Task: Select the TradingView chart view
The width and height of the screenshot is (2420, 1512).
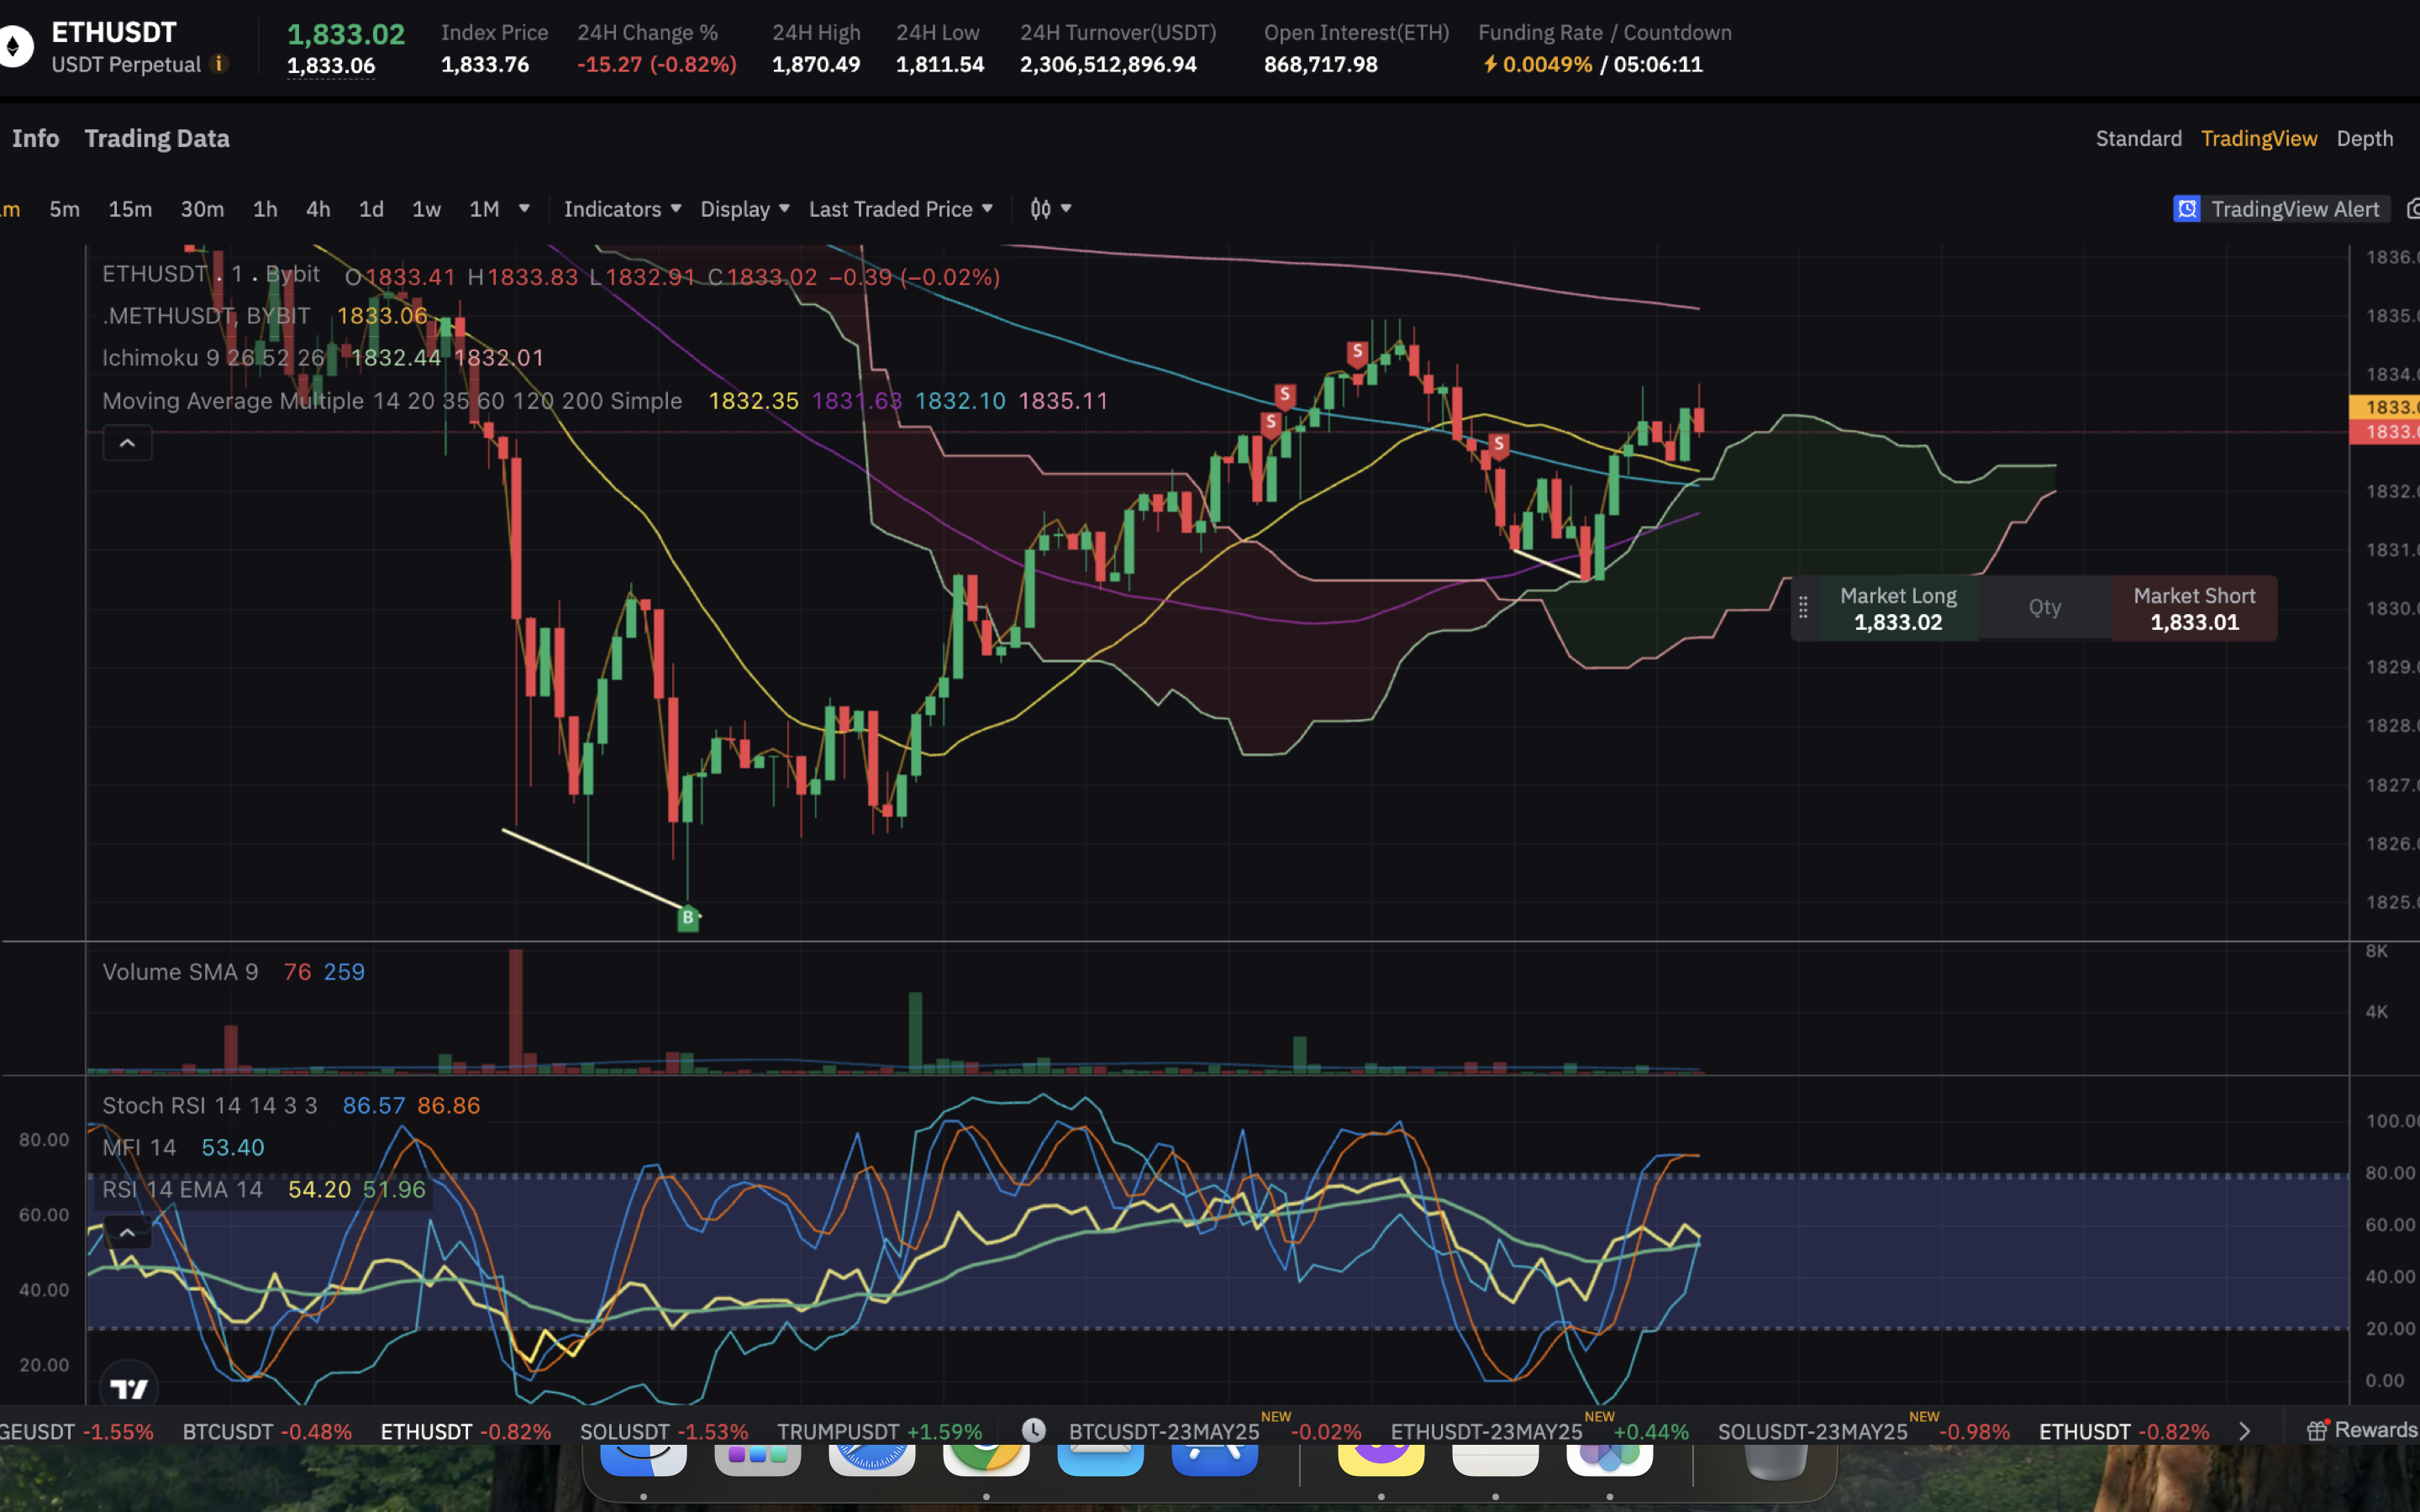Action: (x=2258, y=138)
